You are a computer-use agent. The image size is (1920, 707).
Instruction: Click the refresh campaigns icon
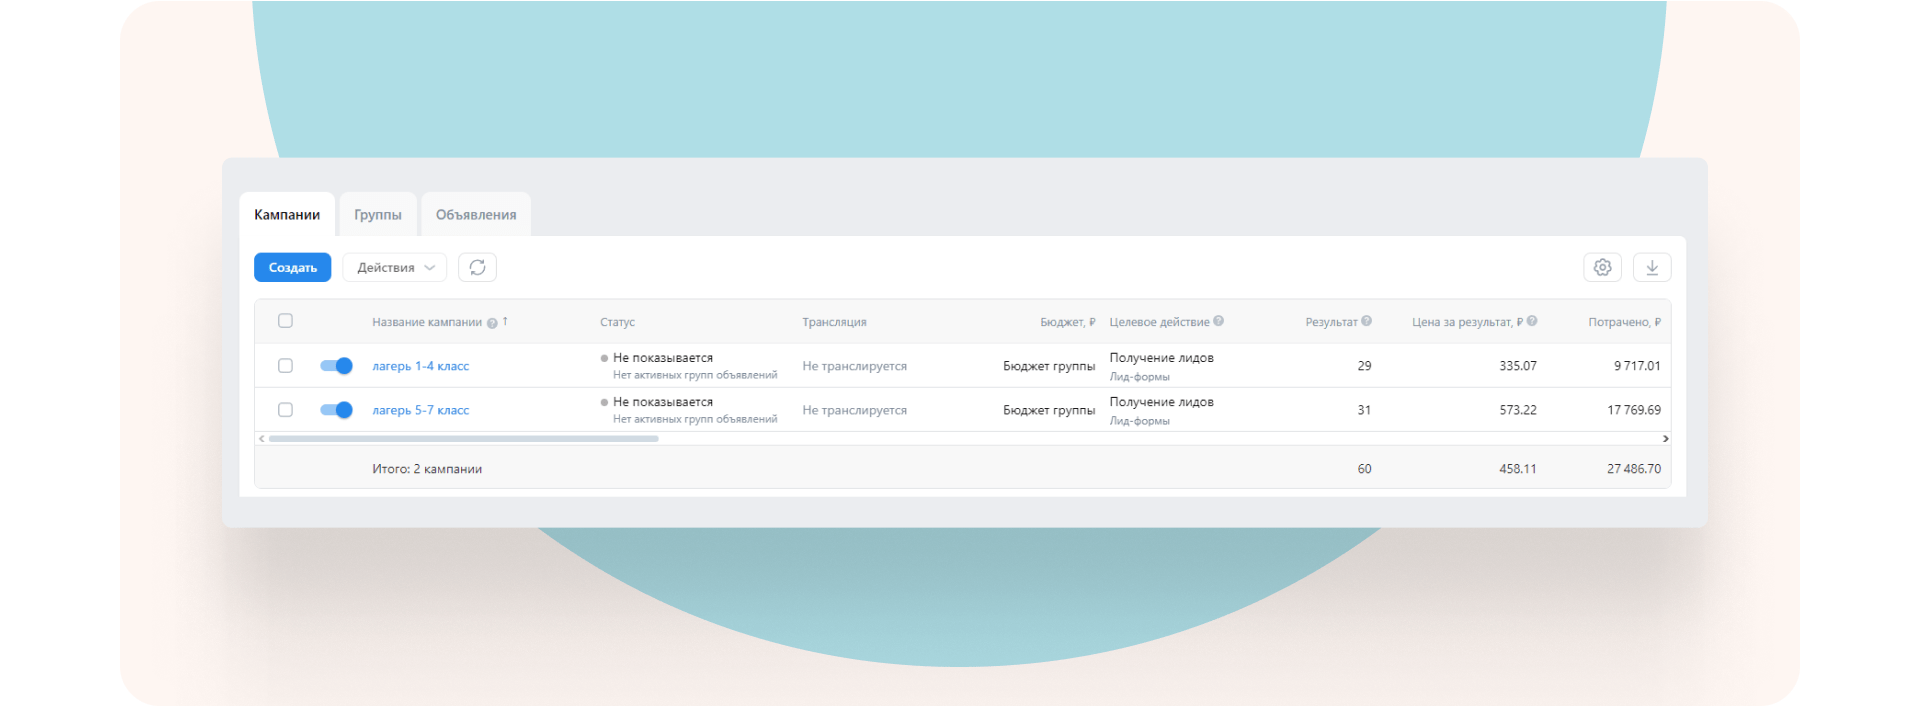[x=477, y=267]
